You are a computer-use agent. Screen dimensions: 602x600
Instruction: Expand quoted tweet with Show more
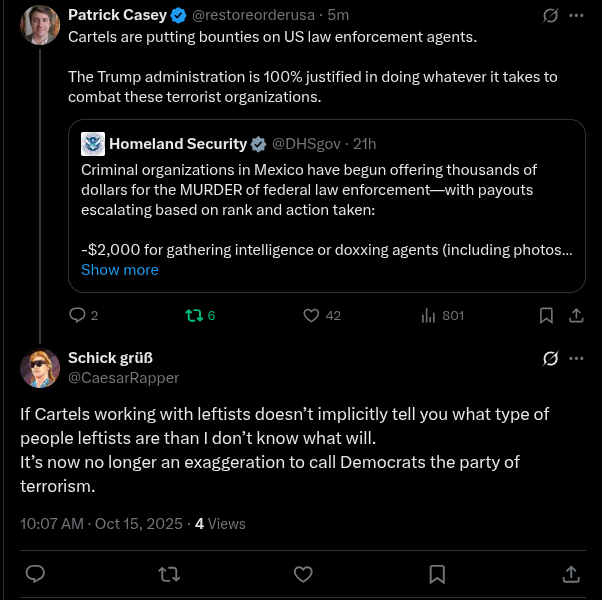(x=119, y=269)
